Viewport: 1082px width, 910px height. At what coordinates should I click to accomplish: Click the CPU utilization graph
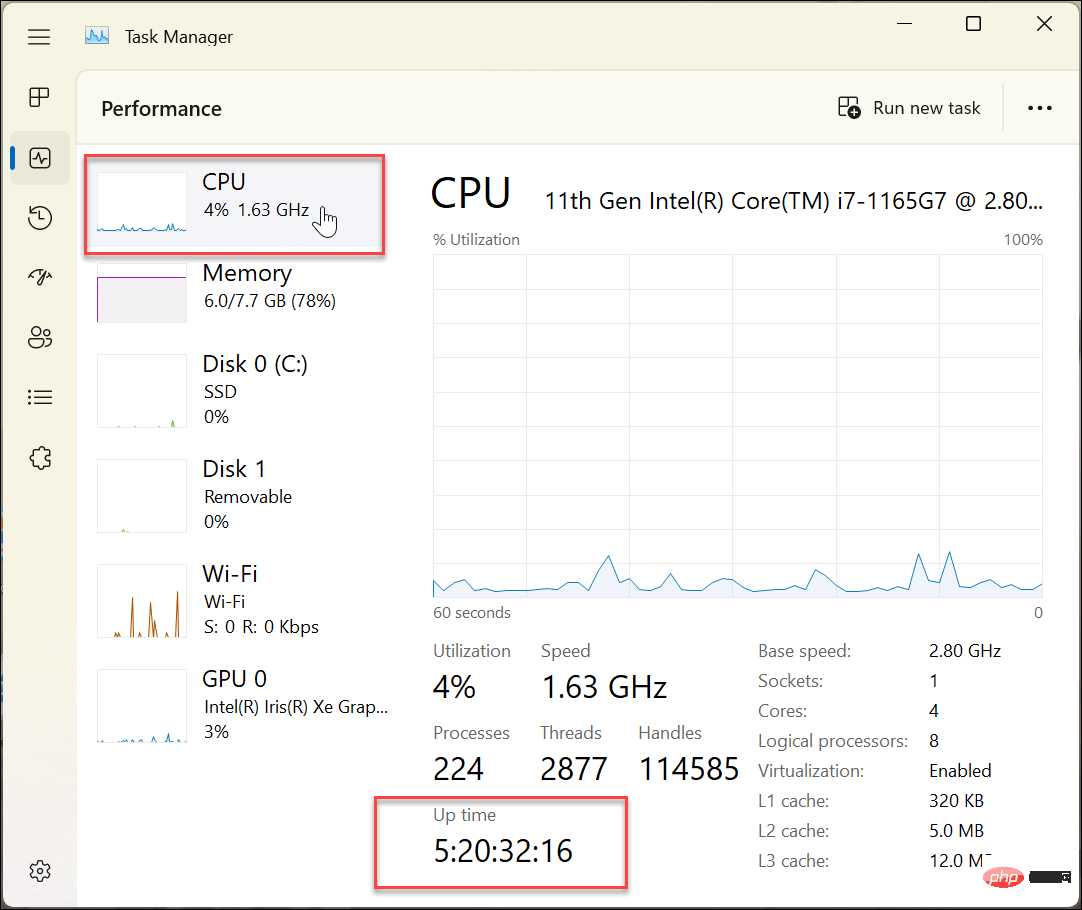pyautogui.click(x=737, y=425)
